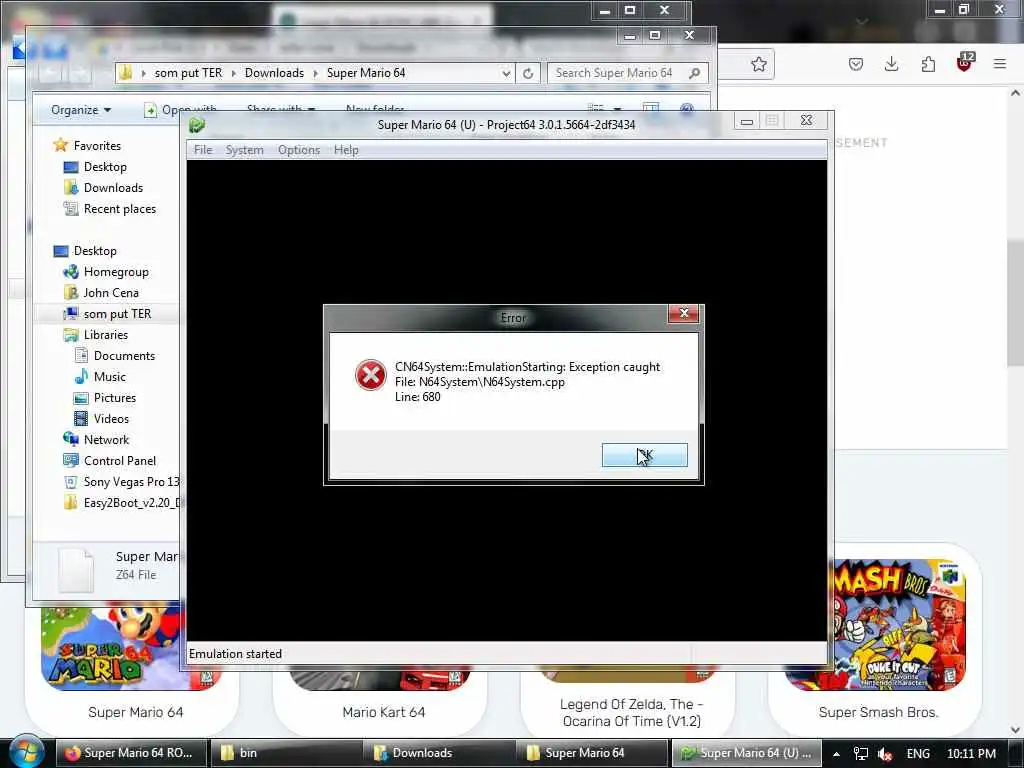Click the Windows Start orb
This screenshot has height=768, width=1024.
(25, 752)
